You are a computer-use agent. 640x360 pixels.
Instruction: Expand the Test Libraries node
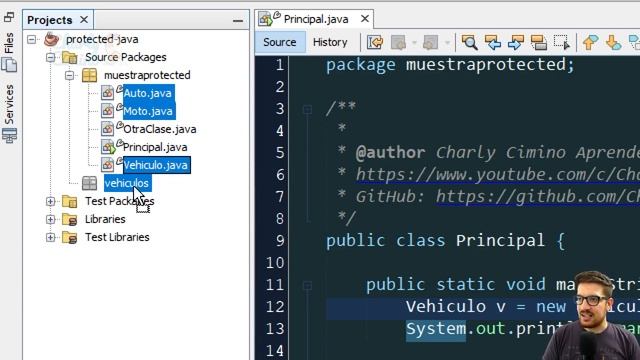[50, 237]
